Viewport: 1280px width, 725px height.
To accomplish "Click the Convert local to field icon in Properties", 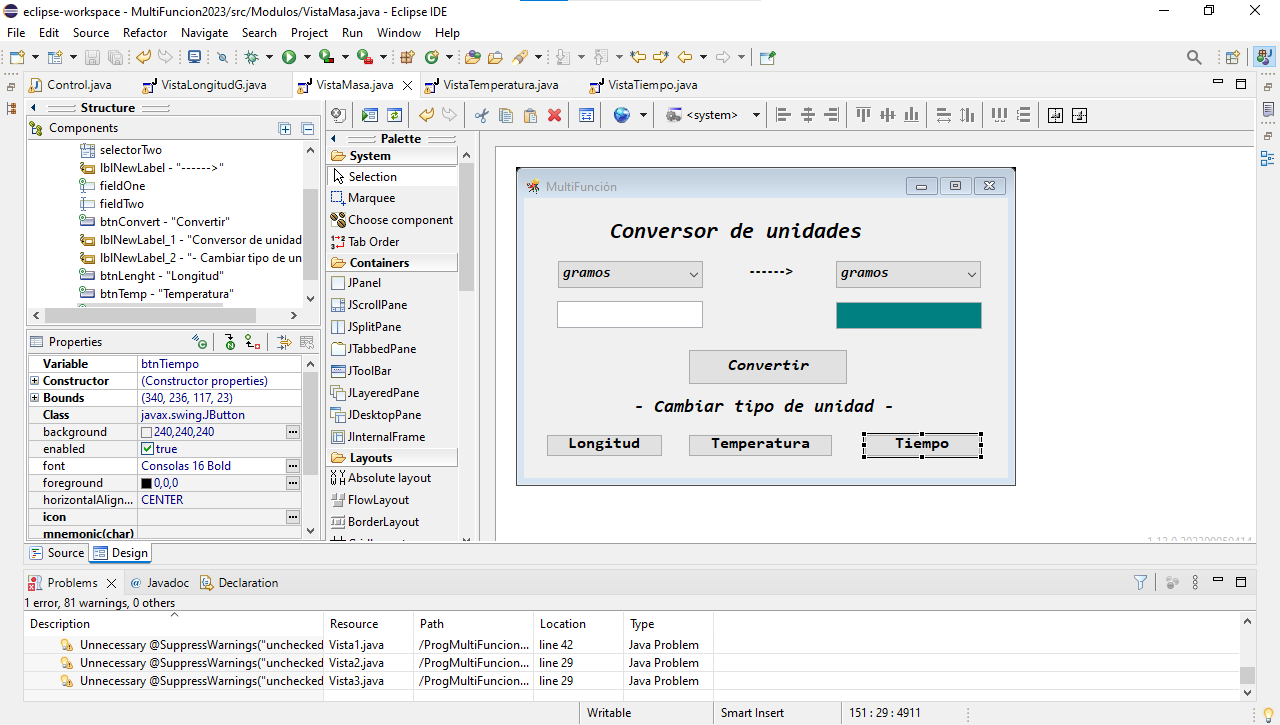I will tap(253, 342).
